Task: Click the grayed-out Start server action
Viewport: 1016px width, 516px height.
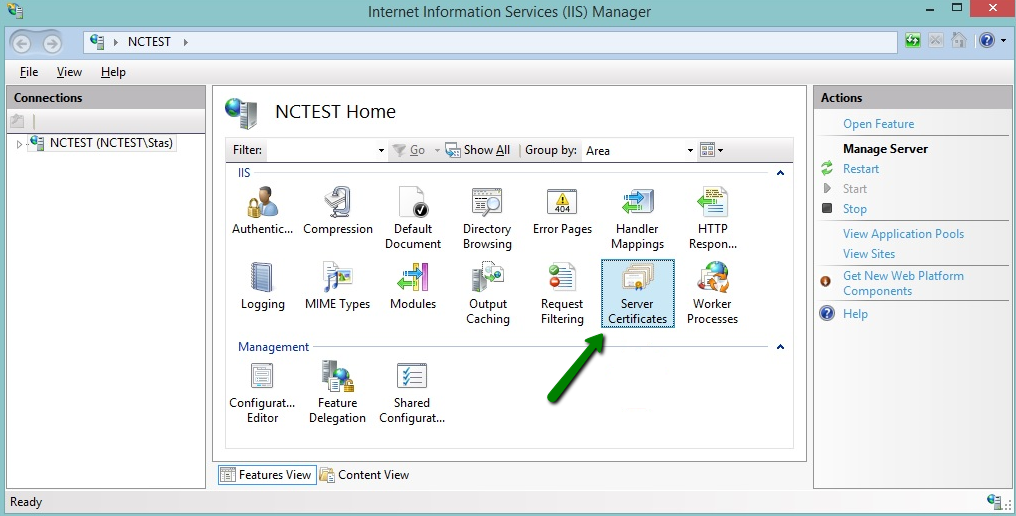Action: pos(855,189)
